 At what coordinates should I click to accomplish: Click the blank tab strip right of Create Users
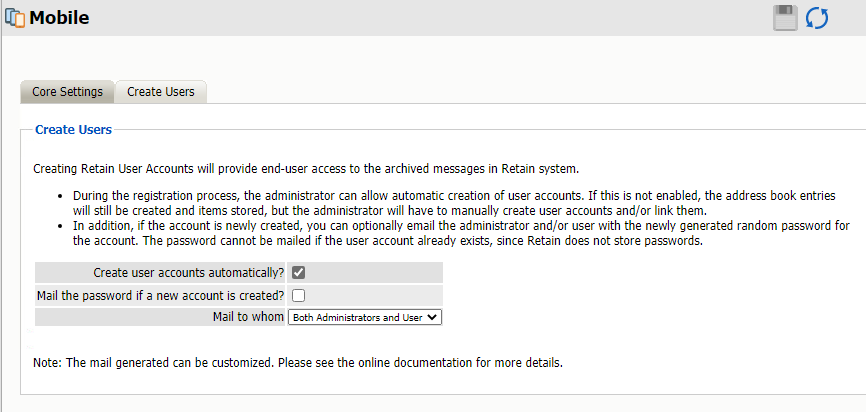(x=530, y=92)
